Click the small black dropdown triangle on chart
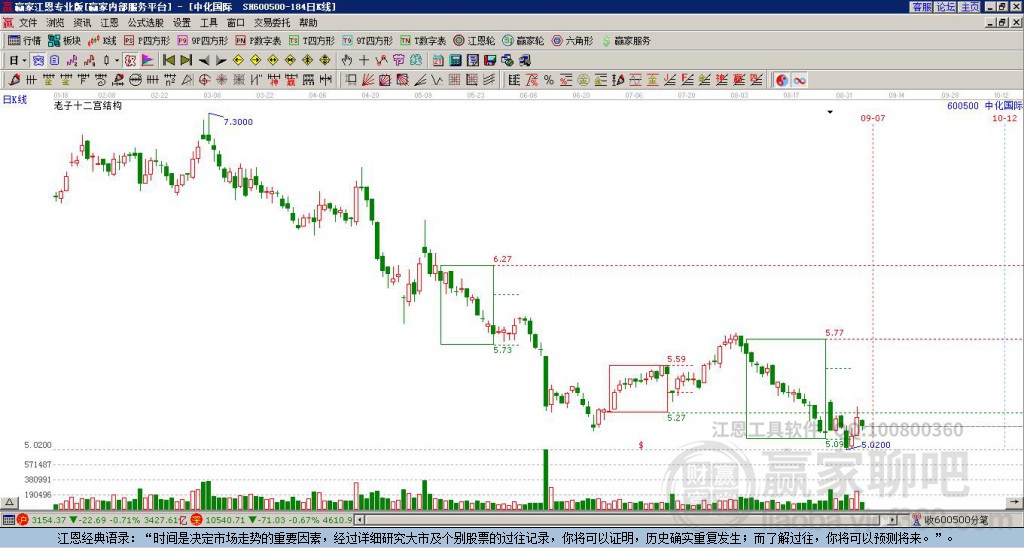 tap(829, 112)
